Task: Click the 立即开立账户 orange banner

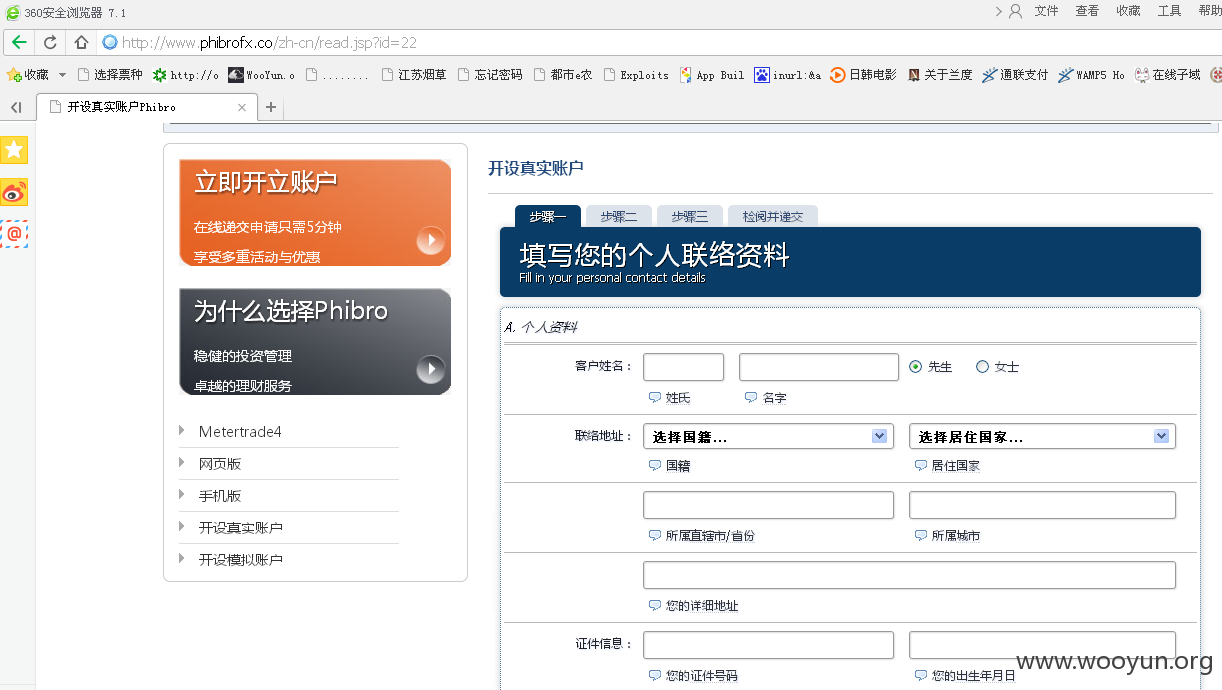Action: click(315, 213)
